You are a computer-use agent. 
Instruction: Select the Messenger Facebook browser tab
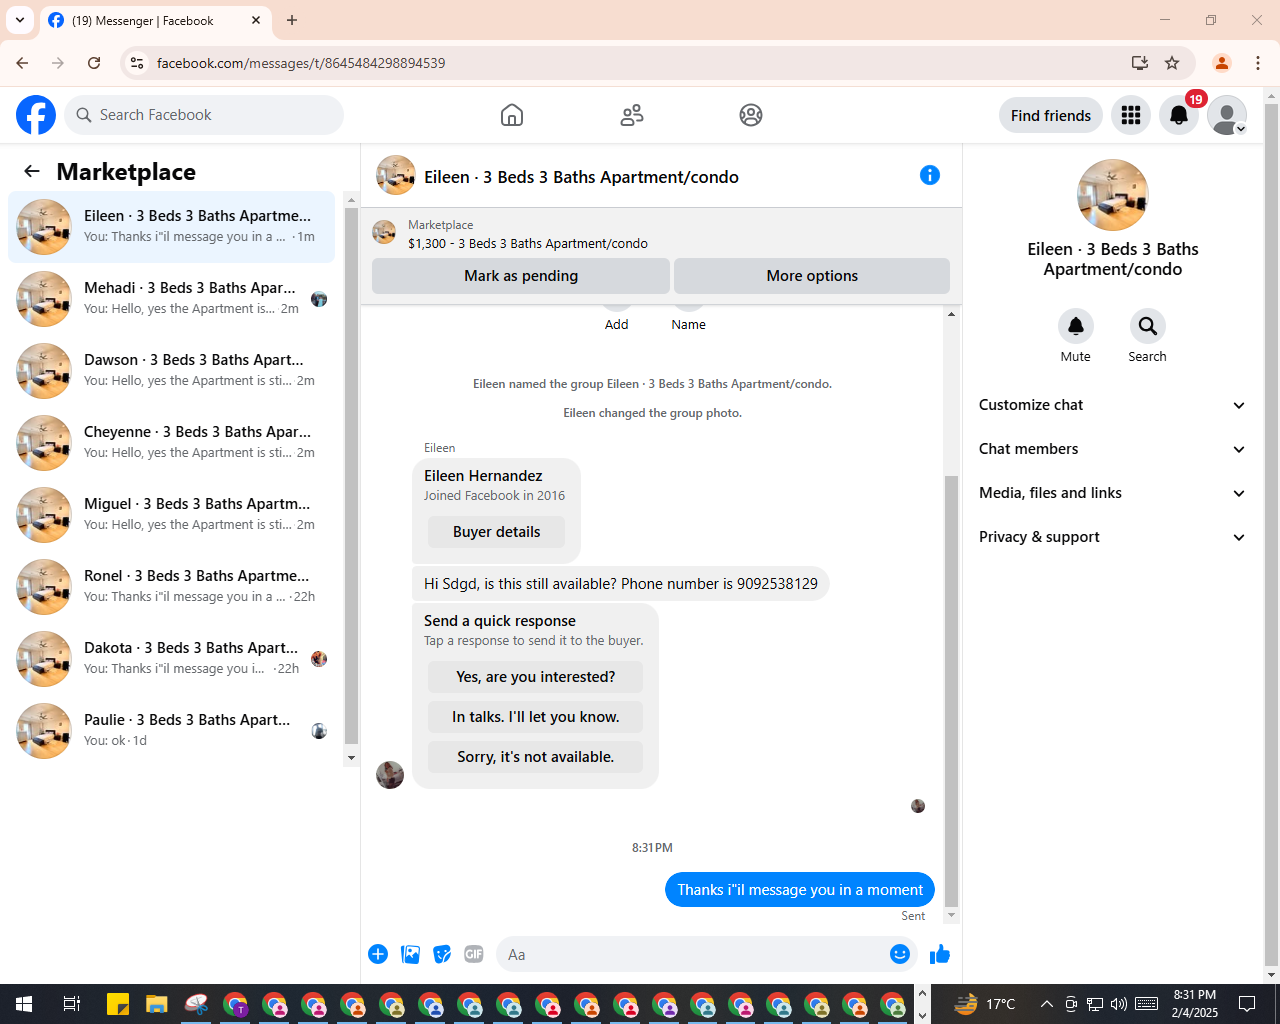click(155, 20)
